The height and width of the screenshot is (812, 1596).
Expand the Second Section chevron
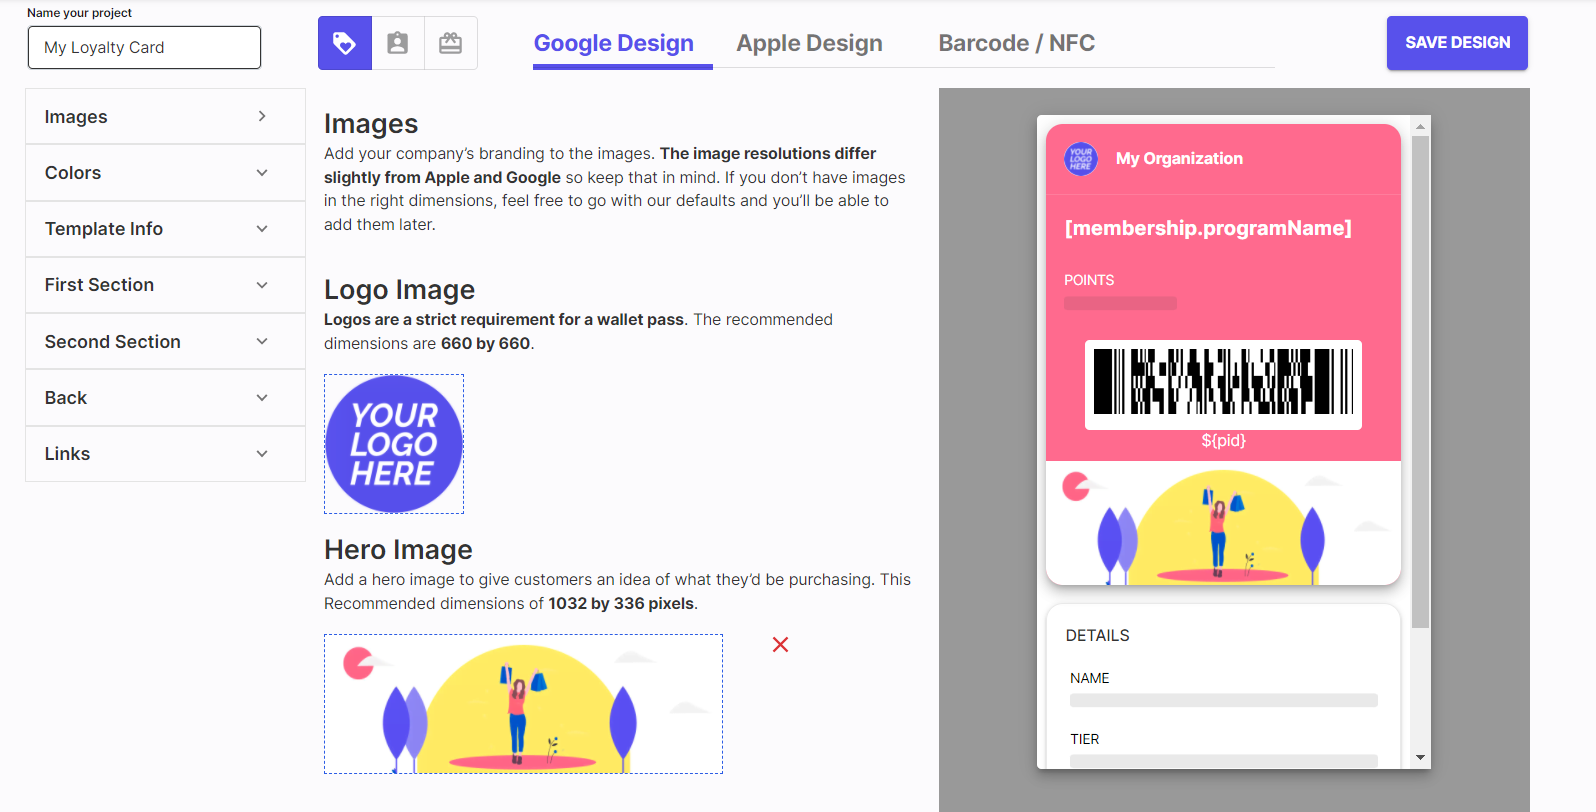(262, 341)
